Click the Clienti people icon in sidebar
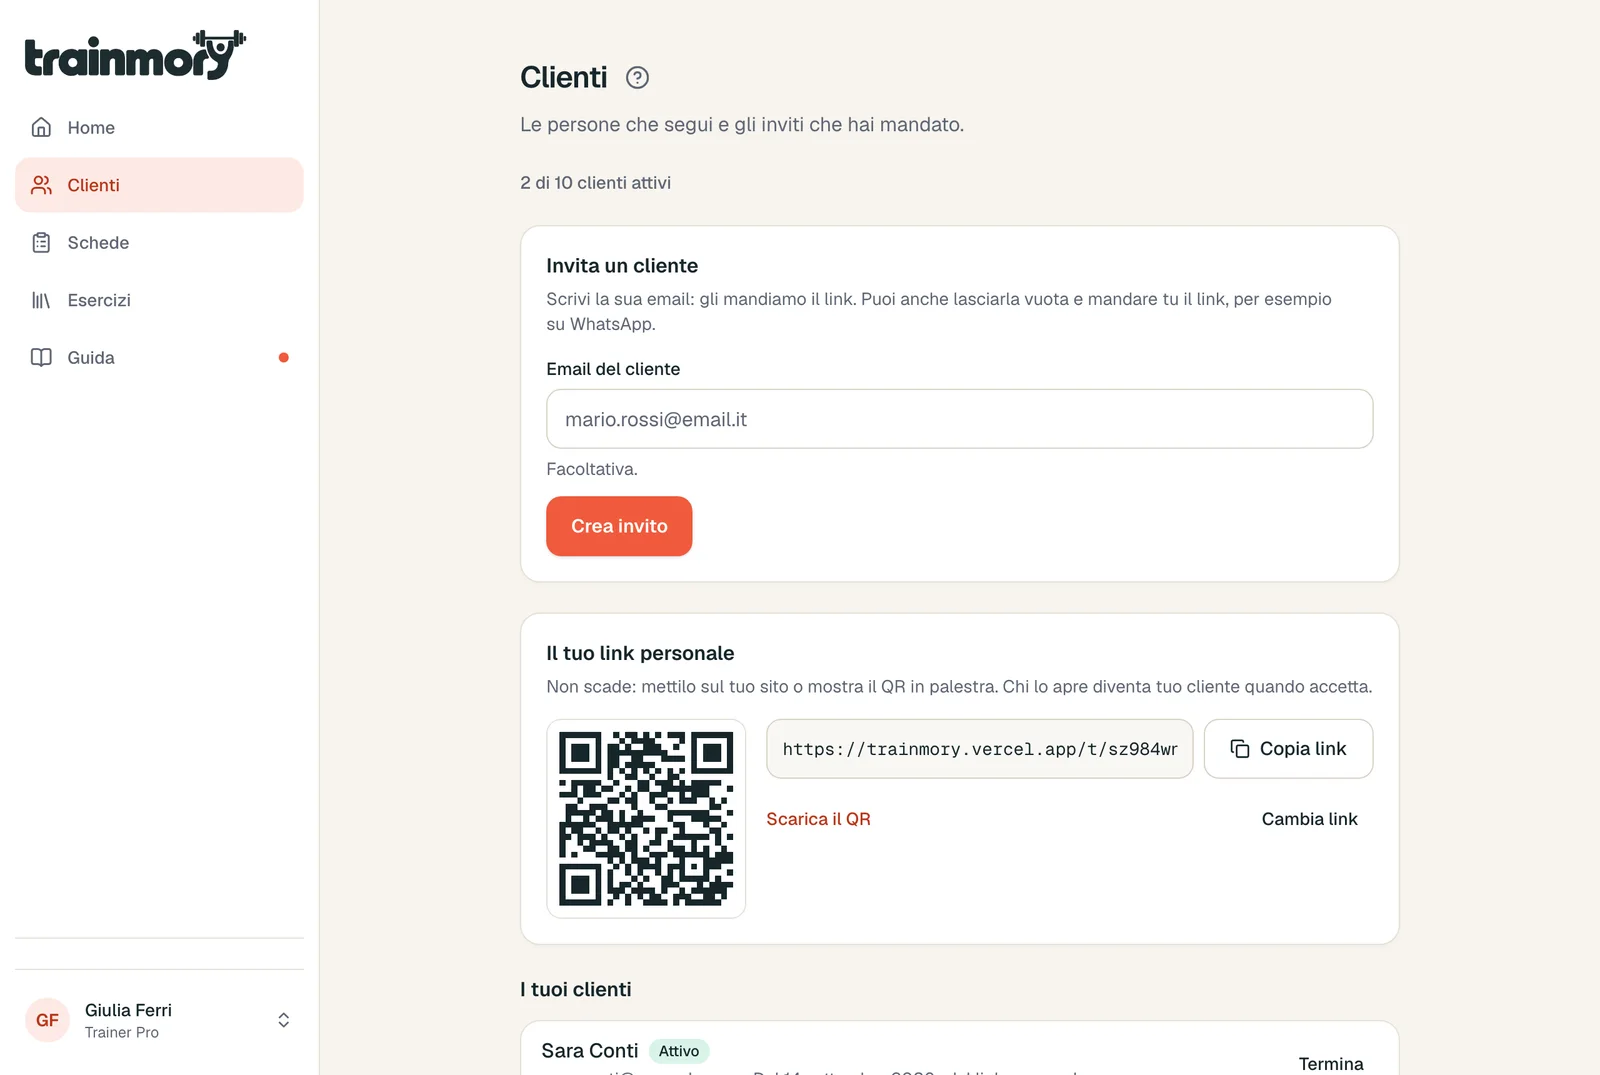 (x=41, y=185)
